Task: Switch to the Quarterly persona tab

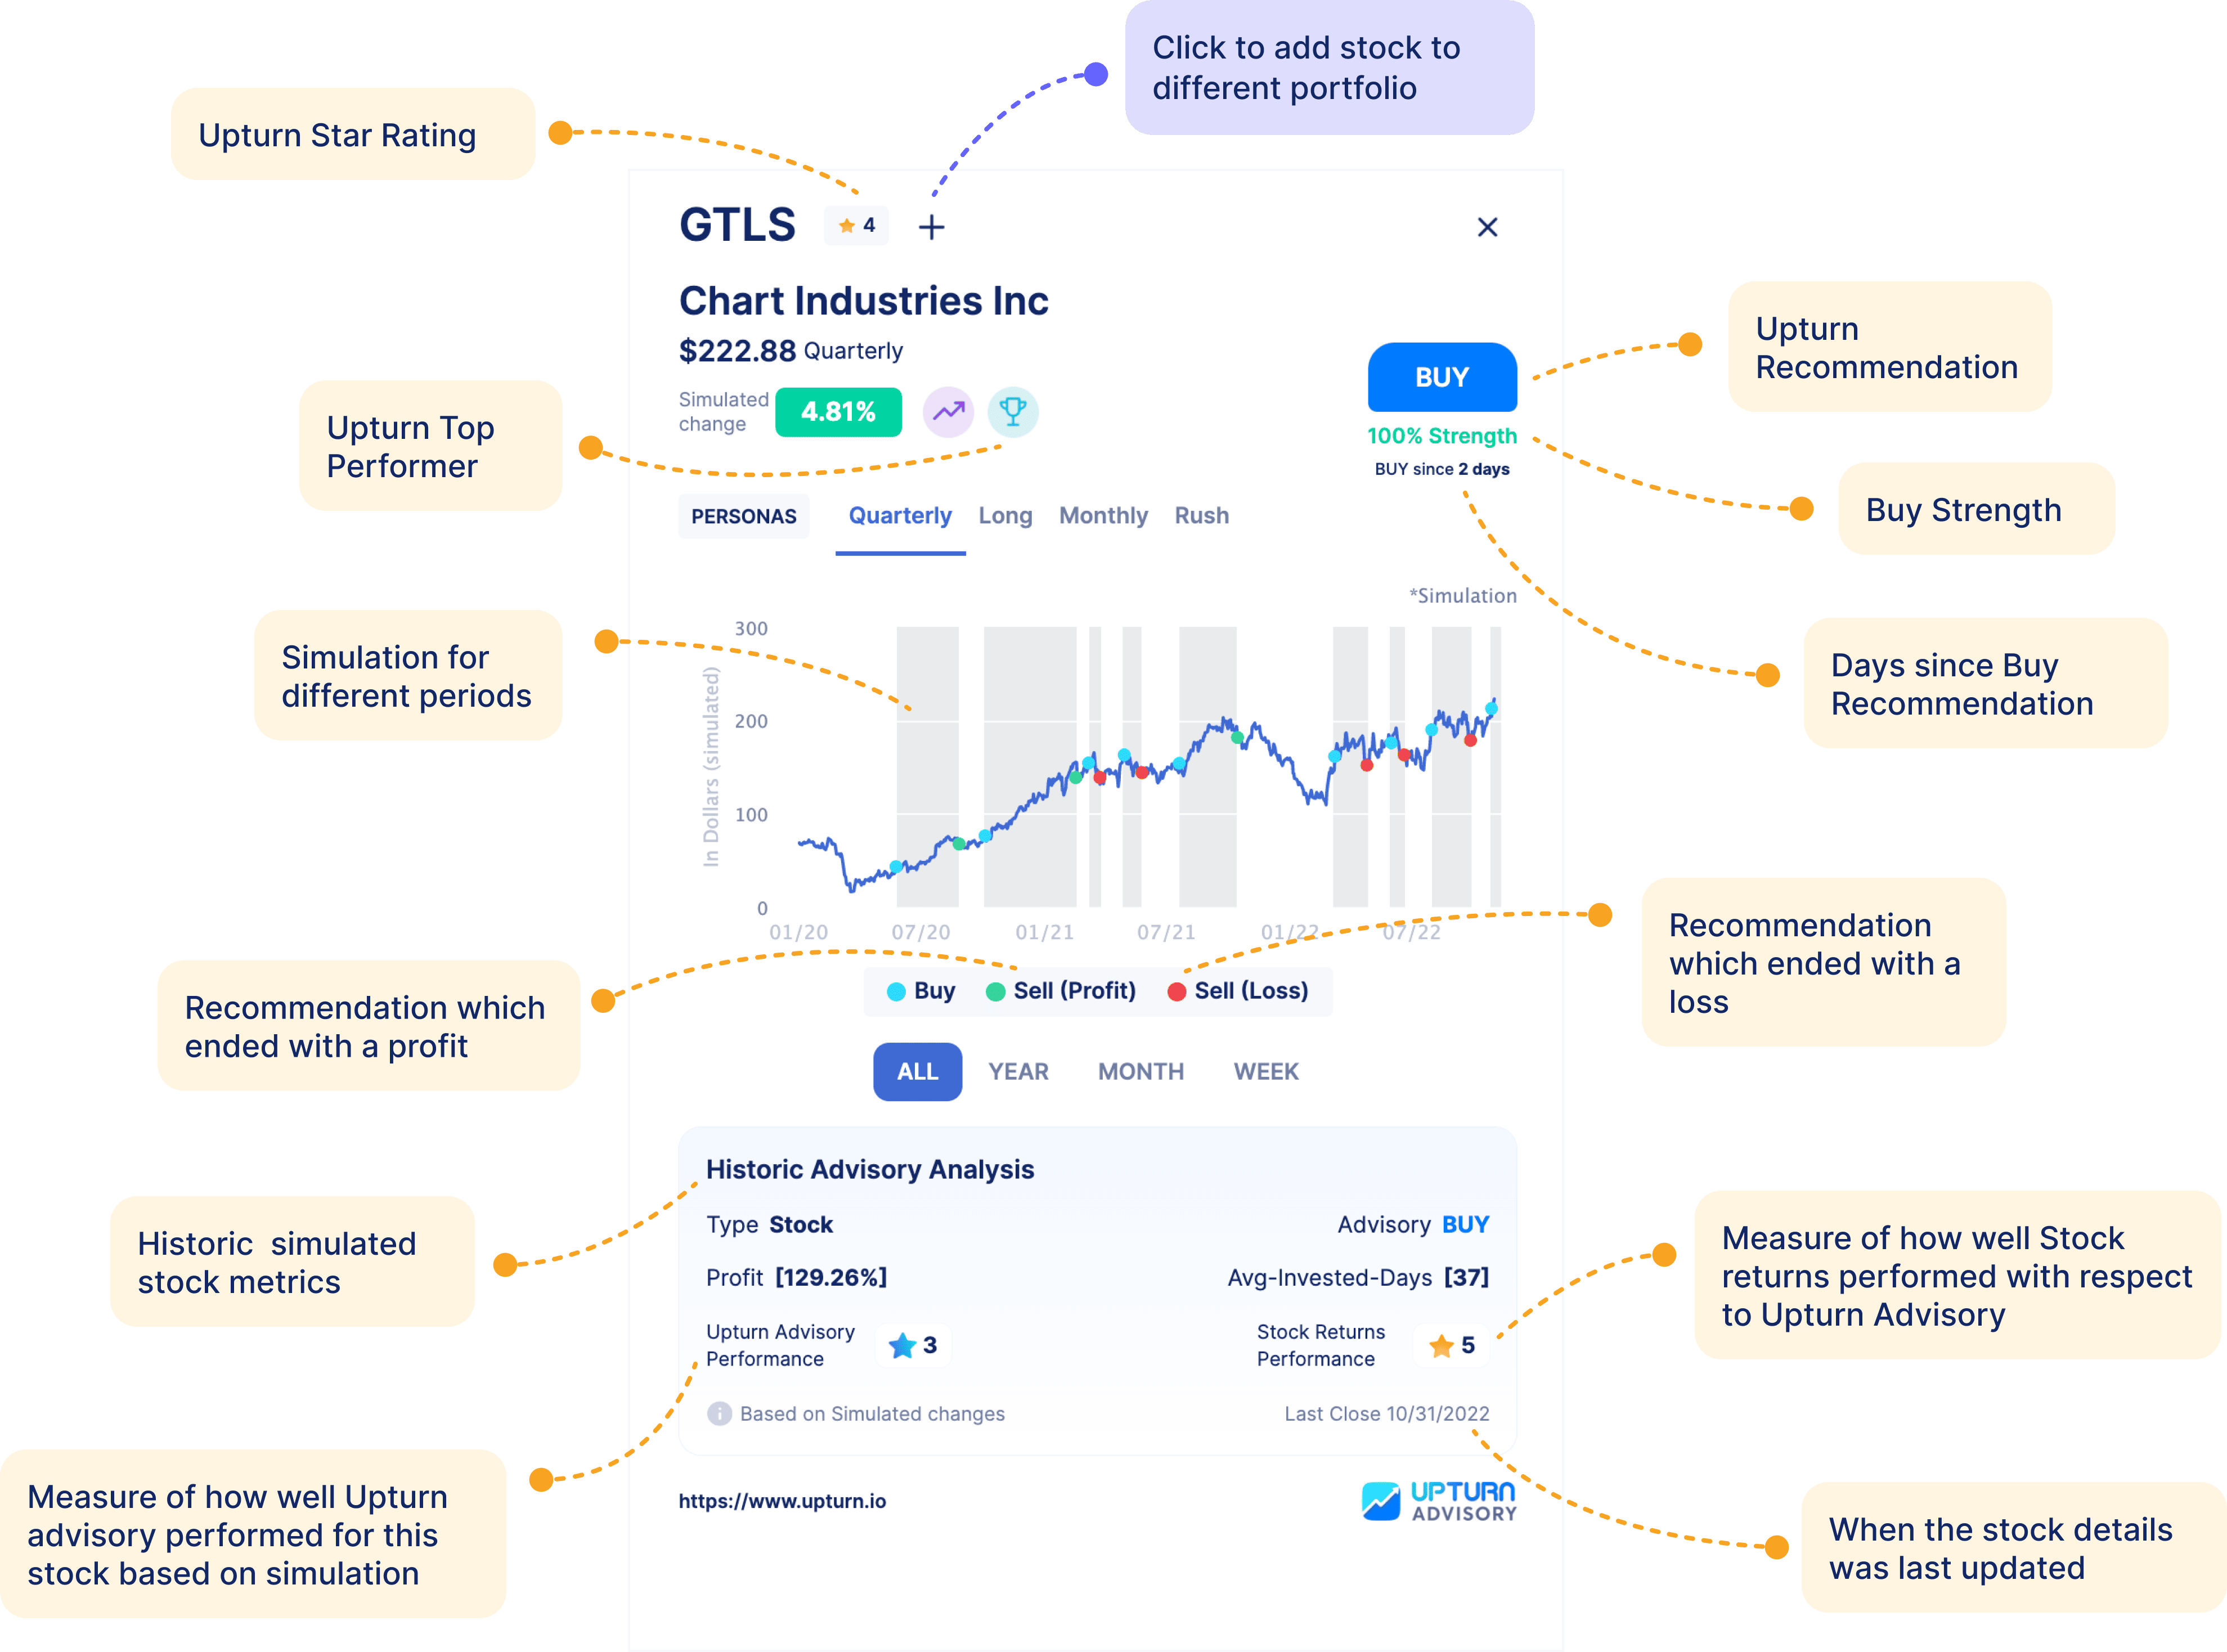Action: (900, 516)
